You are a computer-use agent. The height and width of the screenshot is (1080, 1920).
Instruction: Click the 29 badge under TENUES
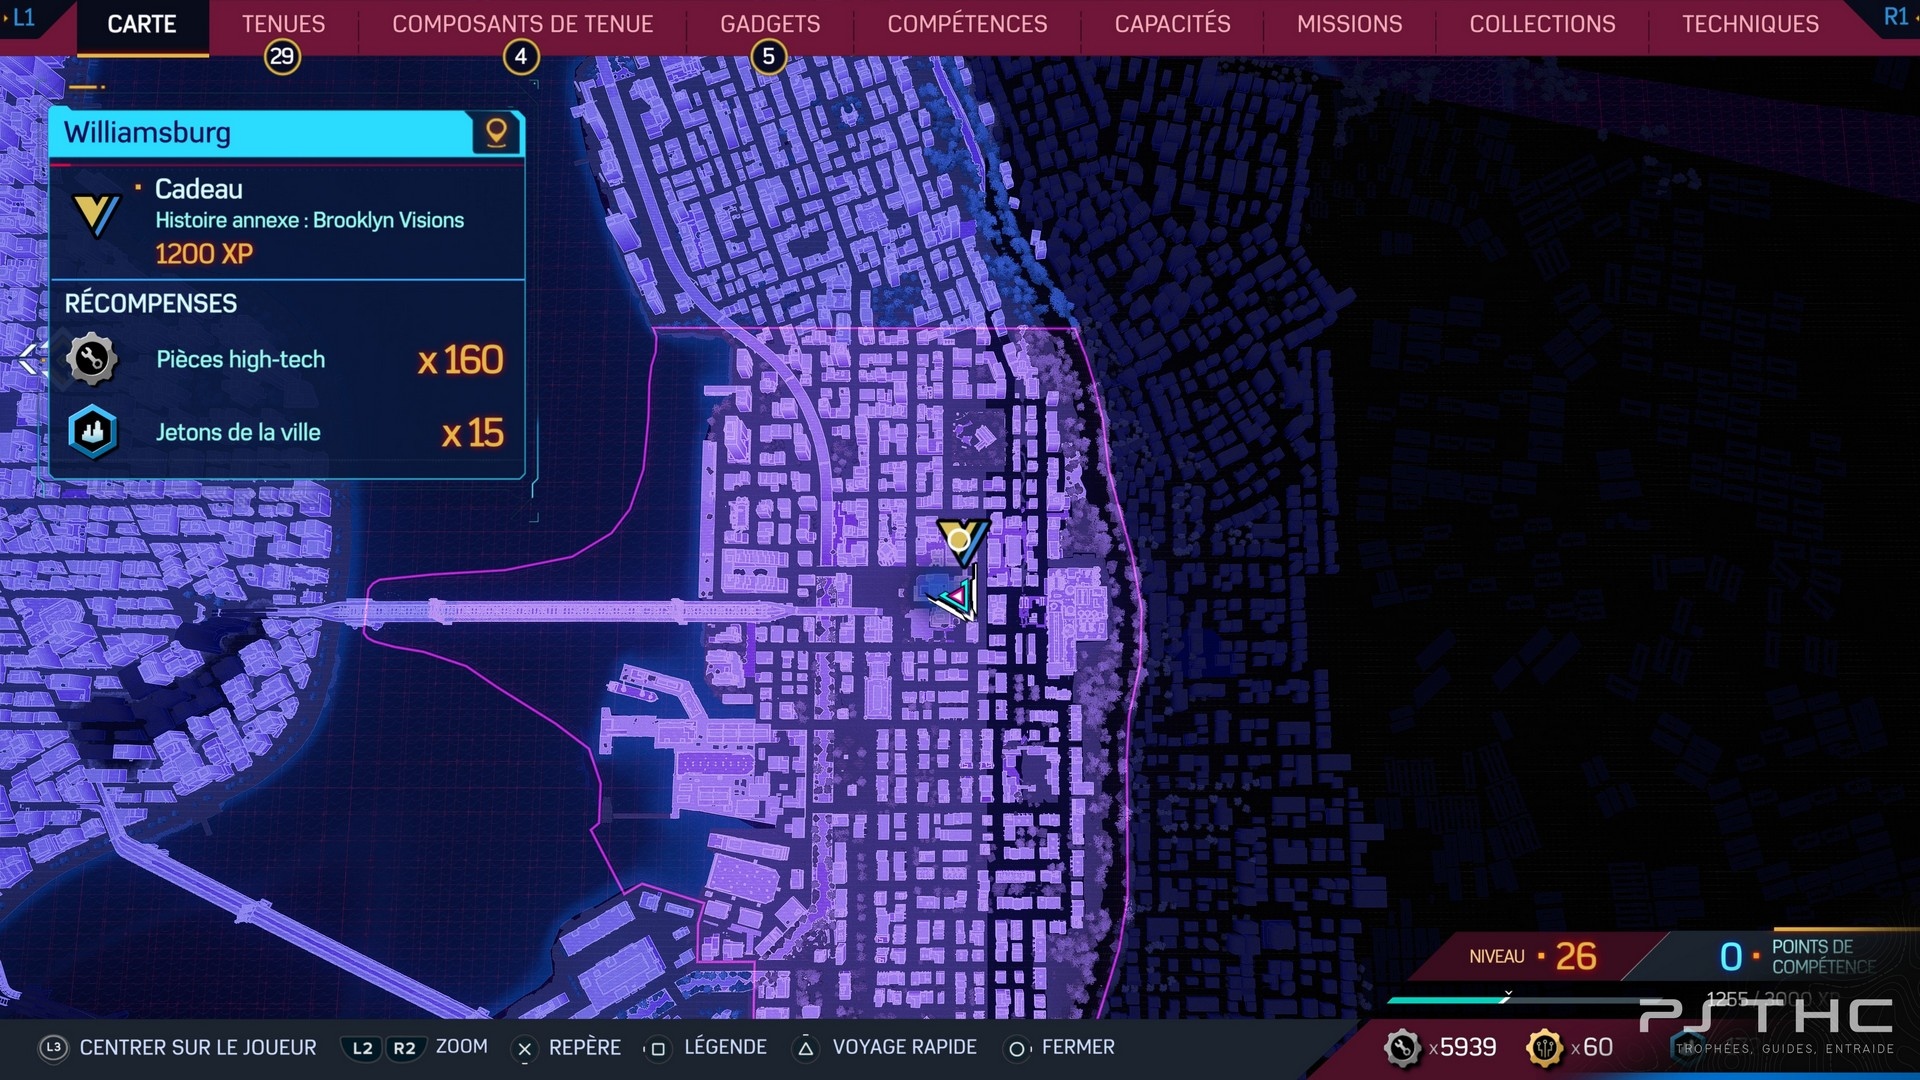pos(282,57)
